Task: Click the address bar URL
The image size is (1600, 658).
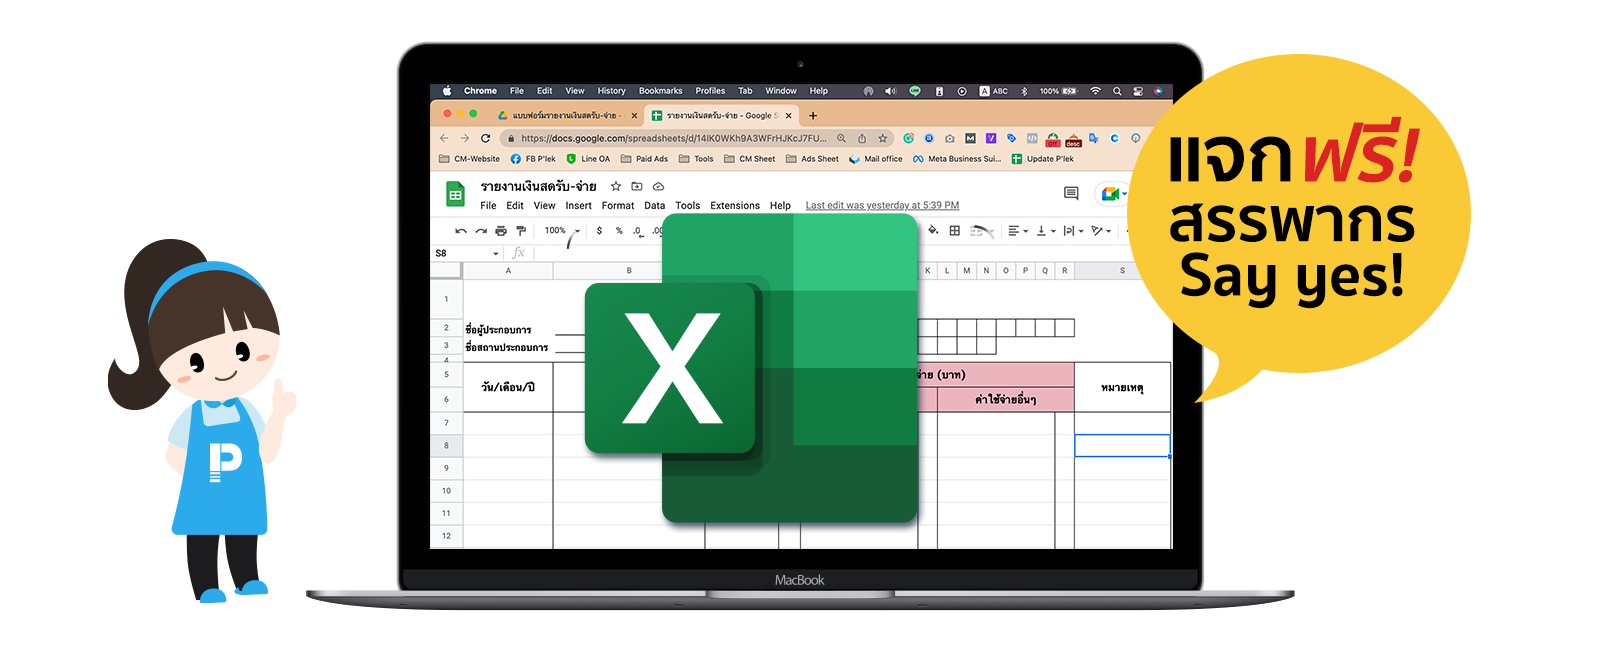Action: 673,138
